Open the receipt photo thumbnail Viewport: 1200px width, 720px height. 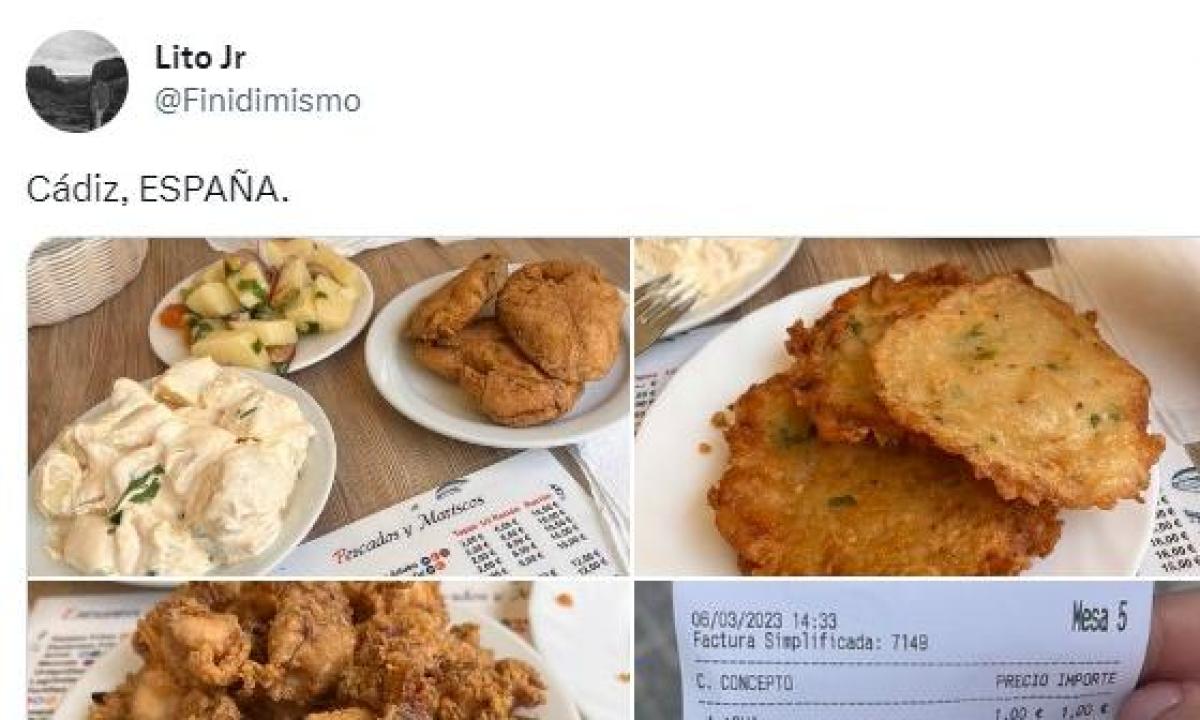(917, 650)
